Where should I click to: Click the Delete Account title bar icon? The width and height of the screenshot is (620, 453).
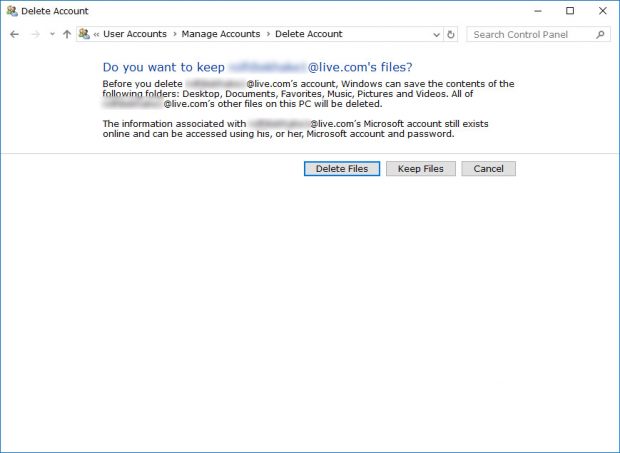tap(12, 11)
